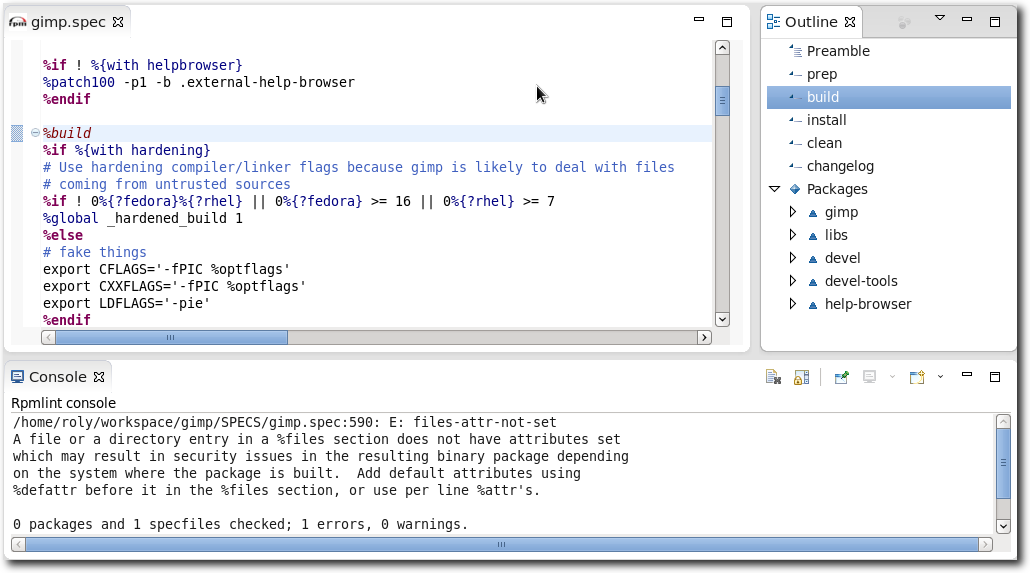Open the dropdown beside Open Console

pos(940,377)
